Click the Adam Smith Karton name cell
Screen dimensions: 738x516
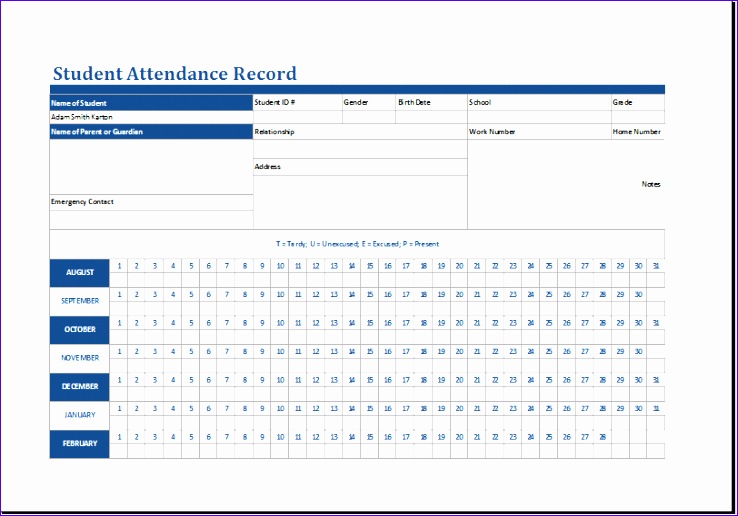(x=151, y=117)
